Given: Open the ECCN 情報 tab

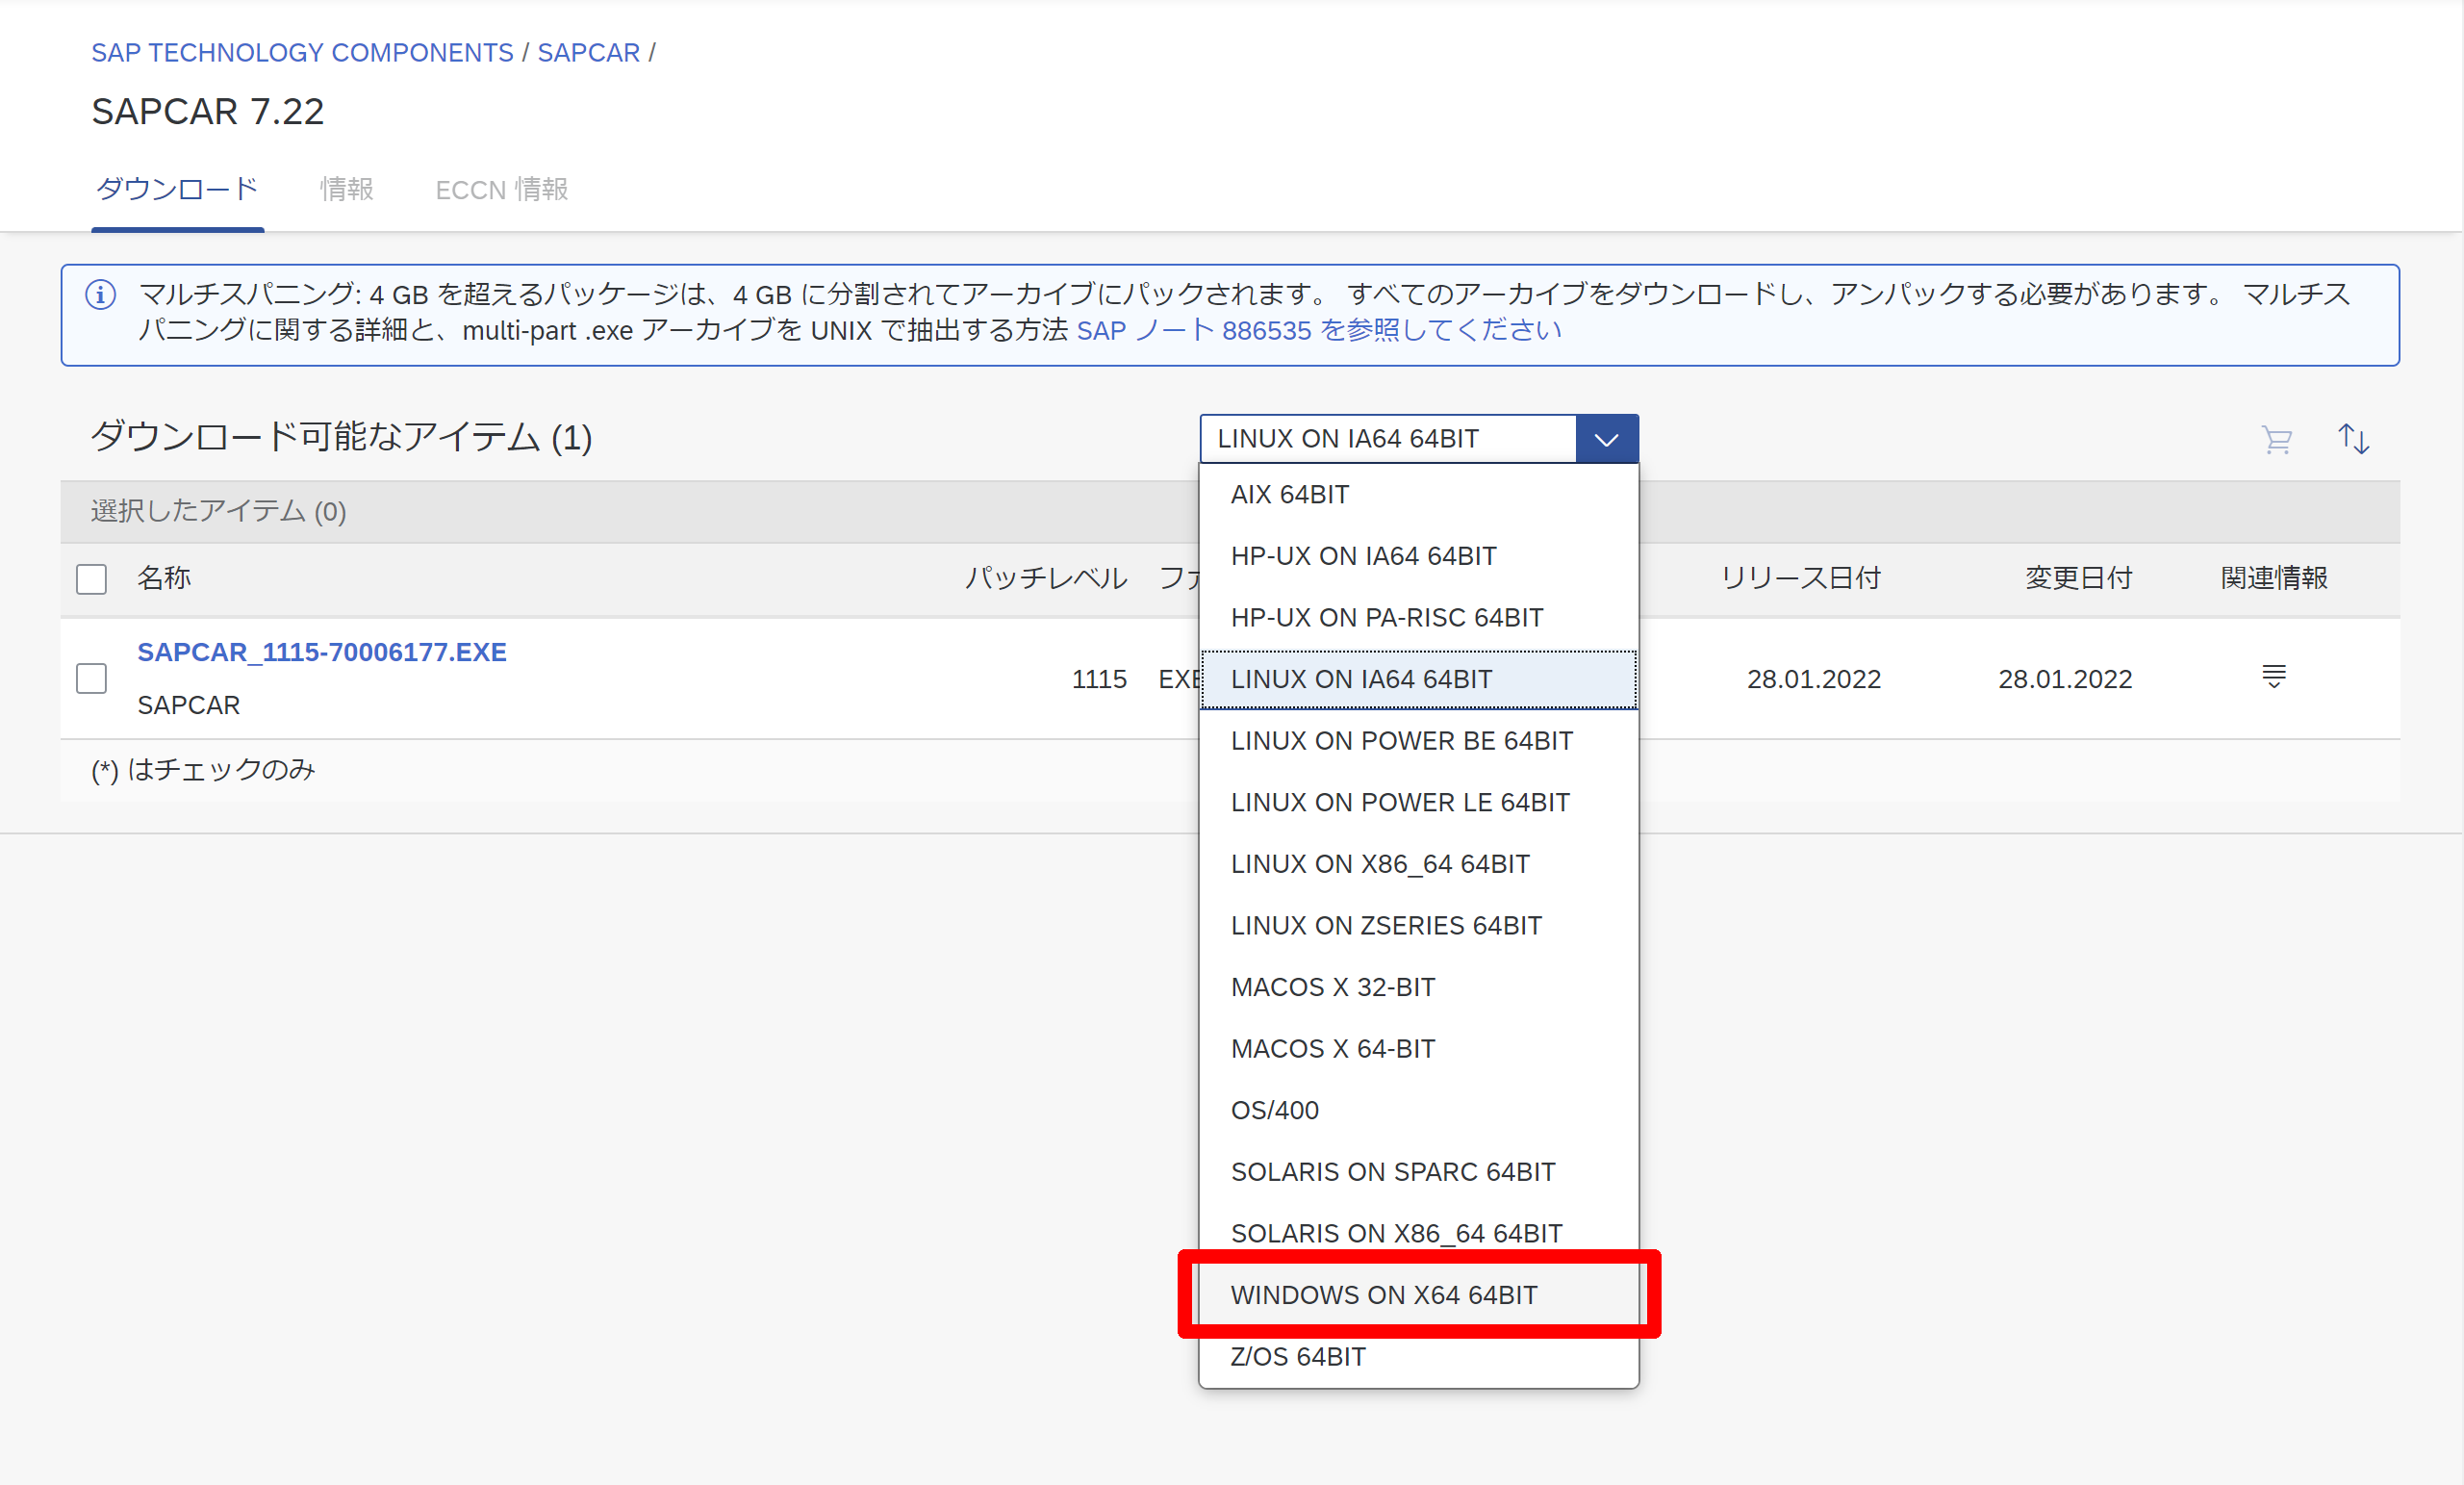Looking at the screenshot, I should tap(501, 189).
